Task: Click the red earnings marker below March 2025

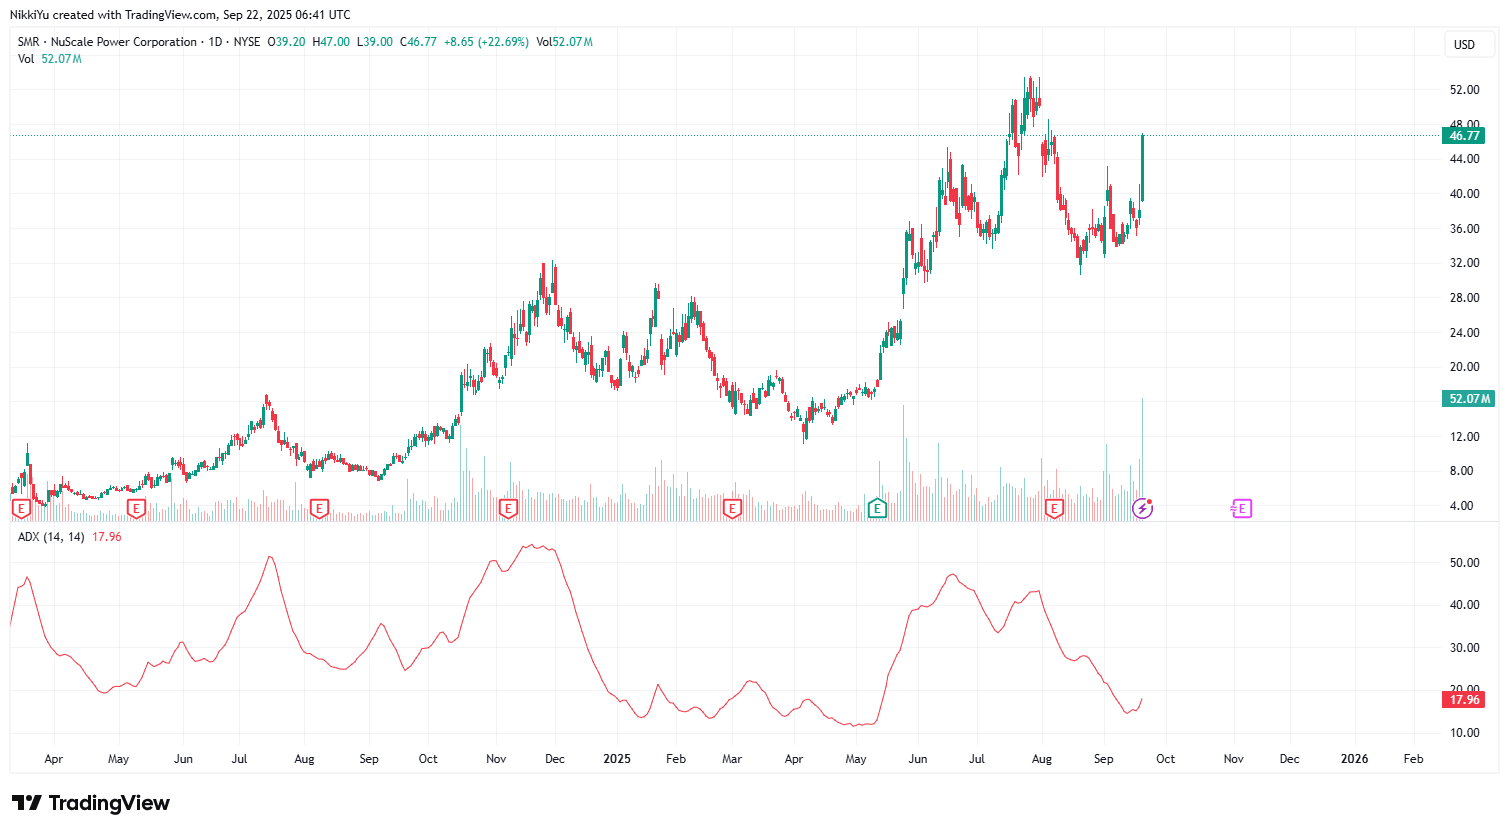Action: point(732,508)
